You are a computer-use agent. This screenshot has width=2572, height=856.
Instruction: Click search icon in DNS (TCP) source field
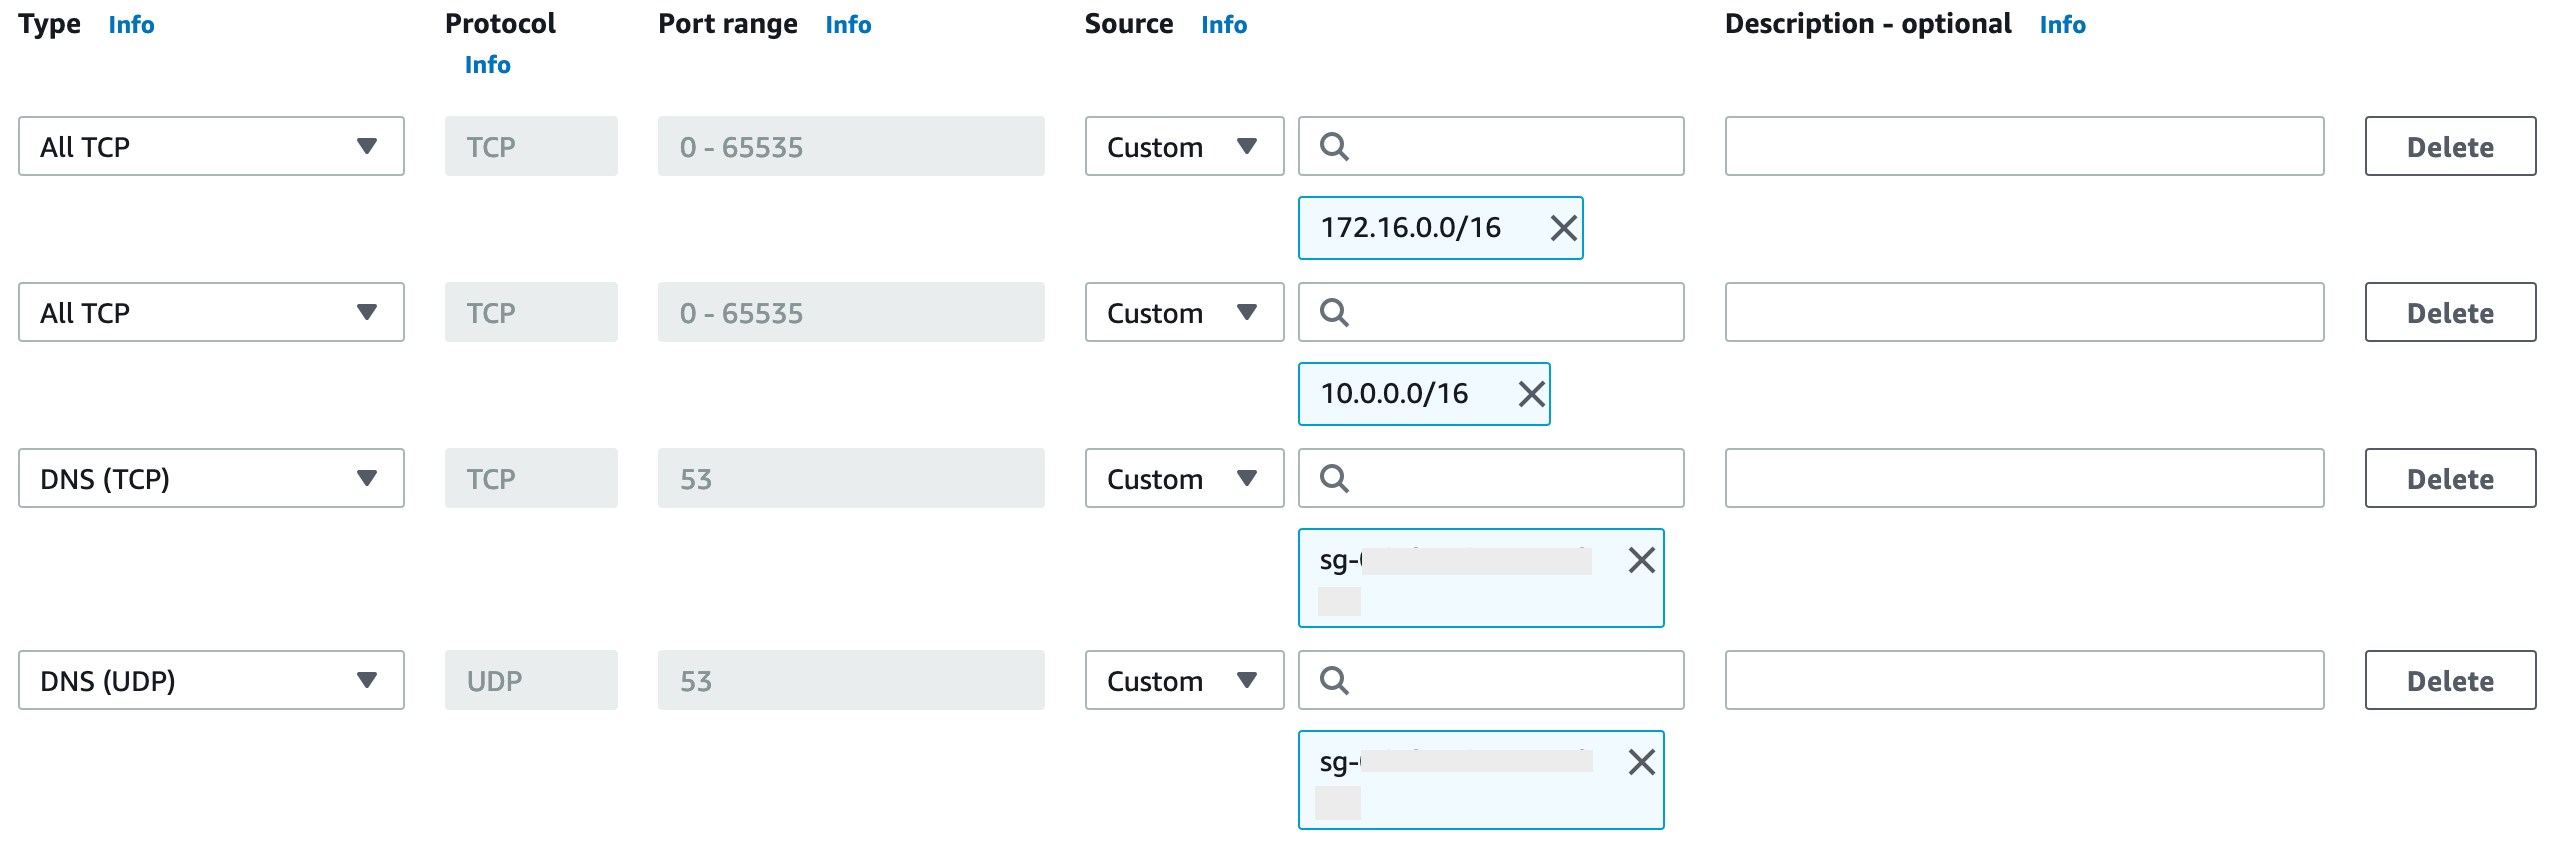pos(1334,479)
